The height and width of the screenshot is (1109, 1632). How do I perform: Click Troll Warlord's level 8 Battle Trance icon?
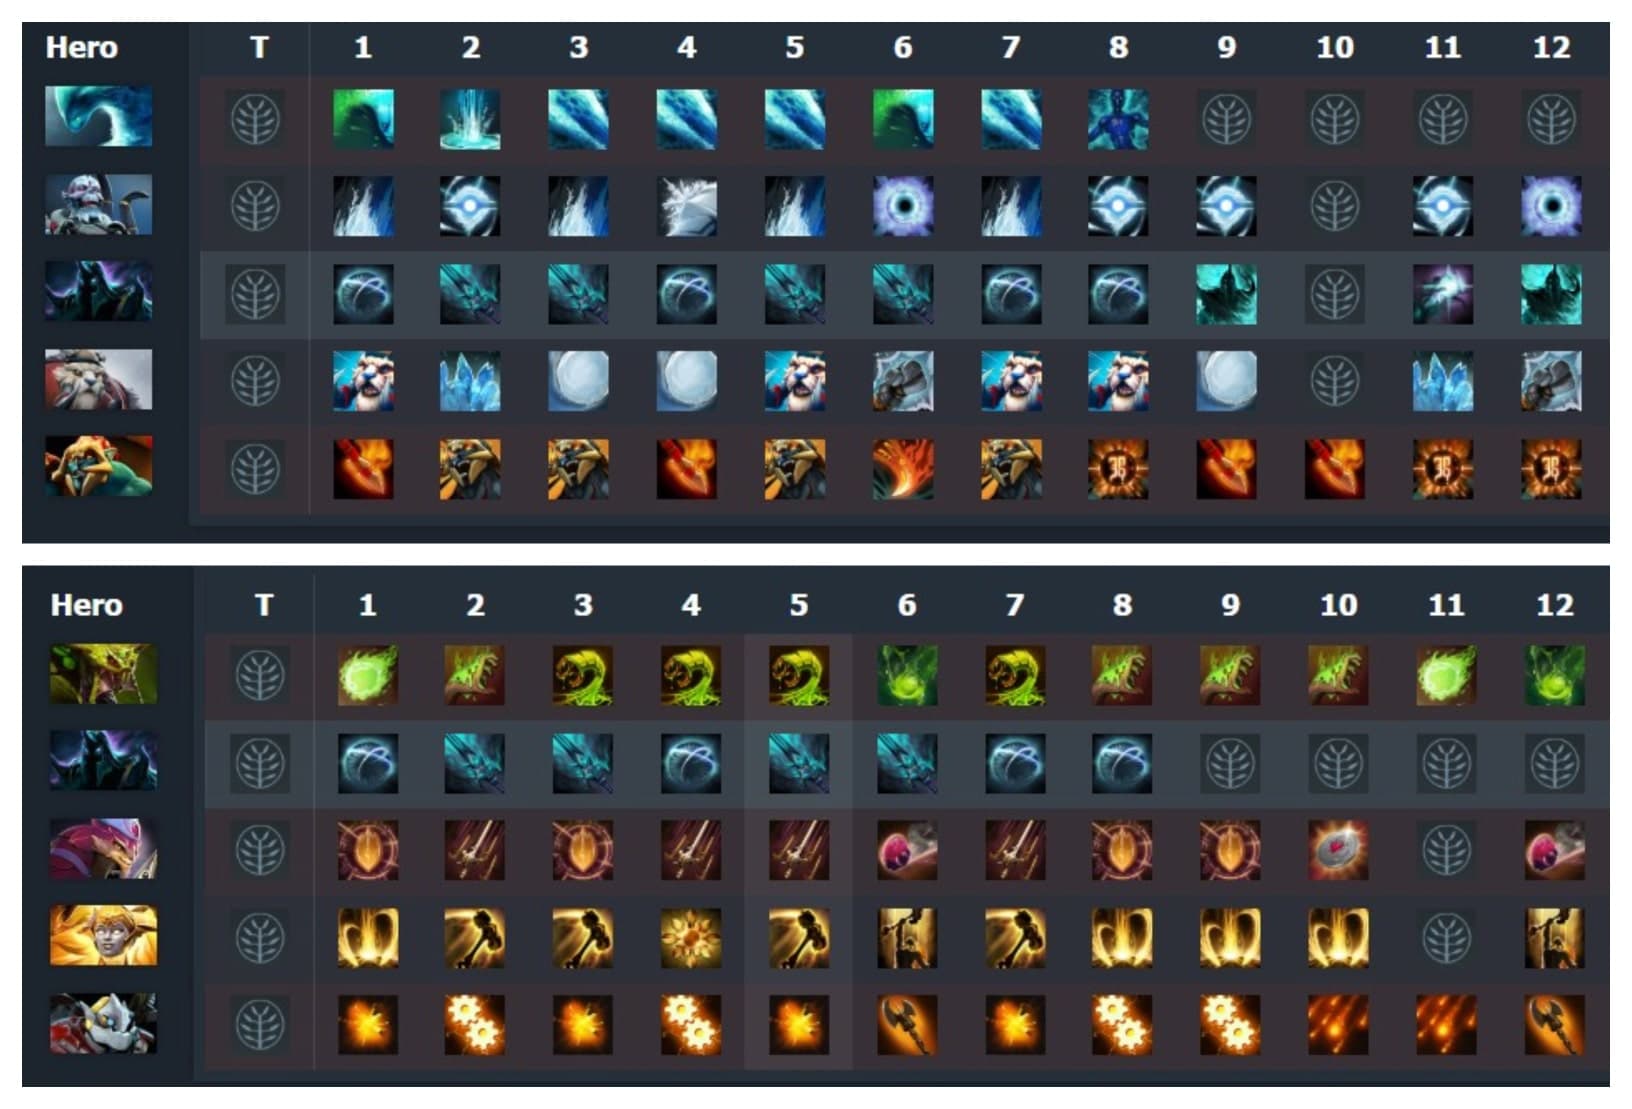coord(1118,468)
